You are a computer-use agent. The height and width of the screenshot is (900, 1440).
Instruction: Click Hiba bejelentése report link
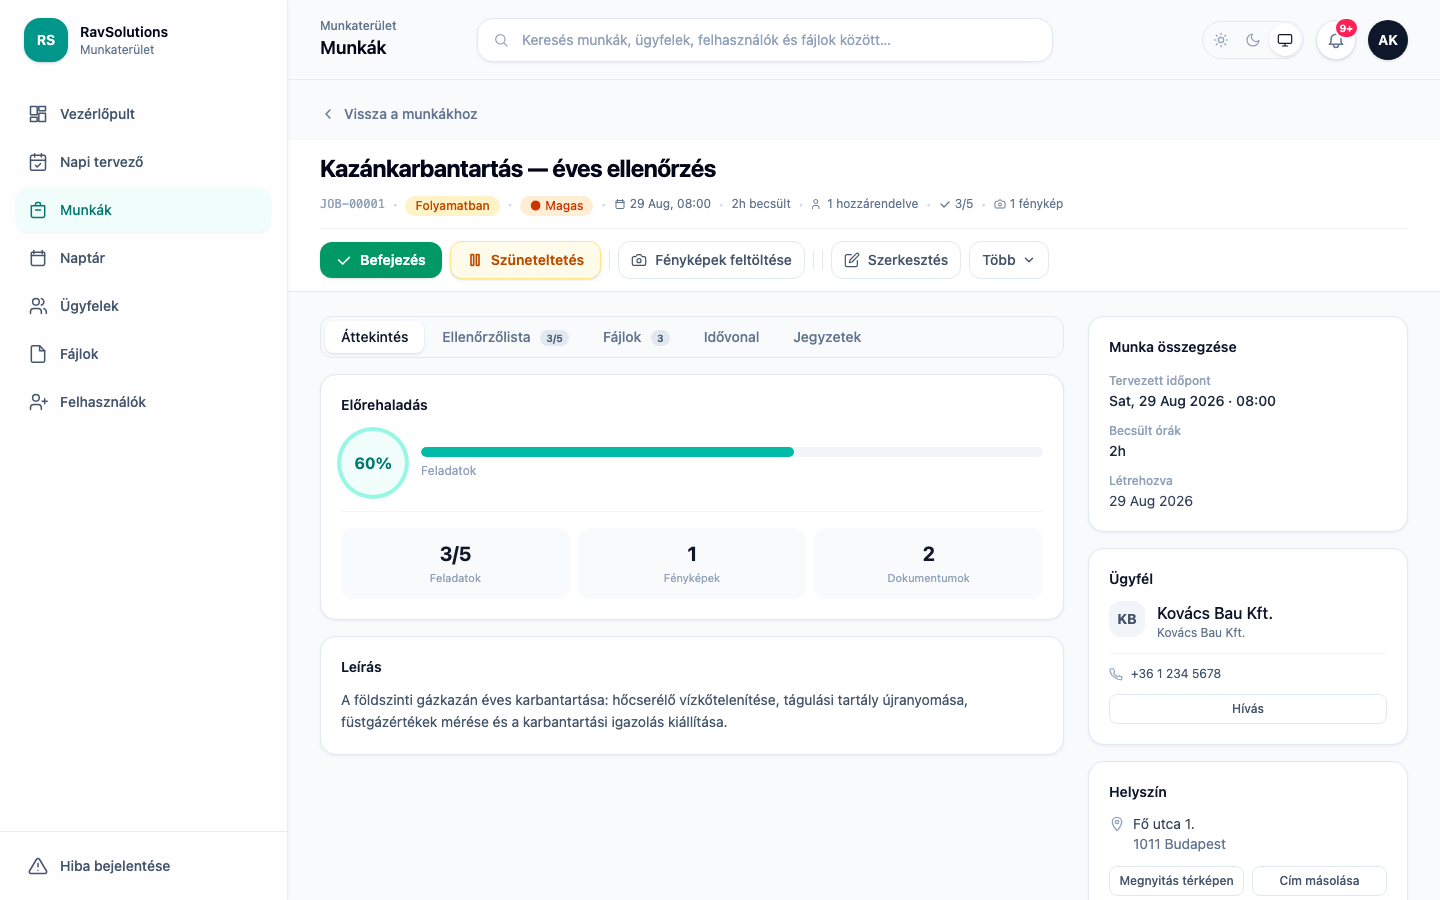[x=144, y=866]
